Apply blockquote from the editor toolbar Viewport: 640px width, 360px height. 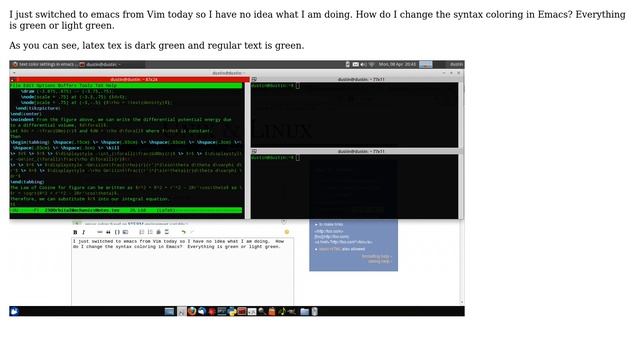109,232
